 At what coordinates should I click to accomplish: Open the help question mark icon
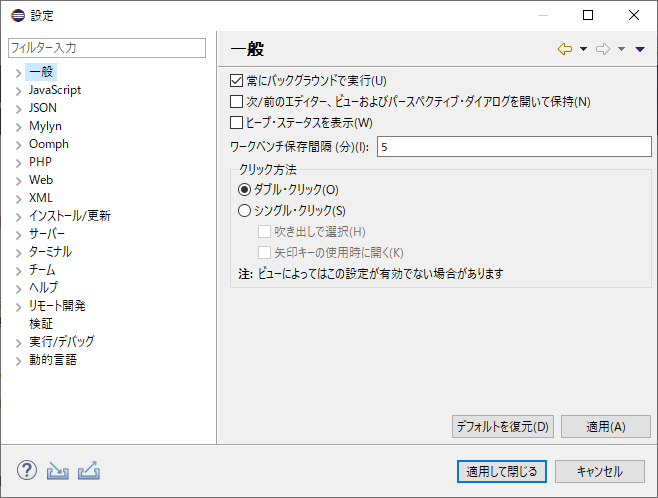coord(27,470)
